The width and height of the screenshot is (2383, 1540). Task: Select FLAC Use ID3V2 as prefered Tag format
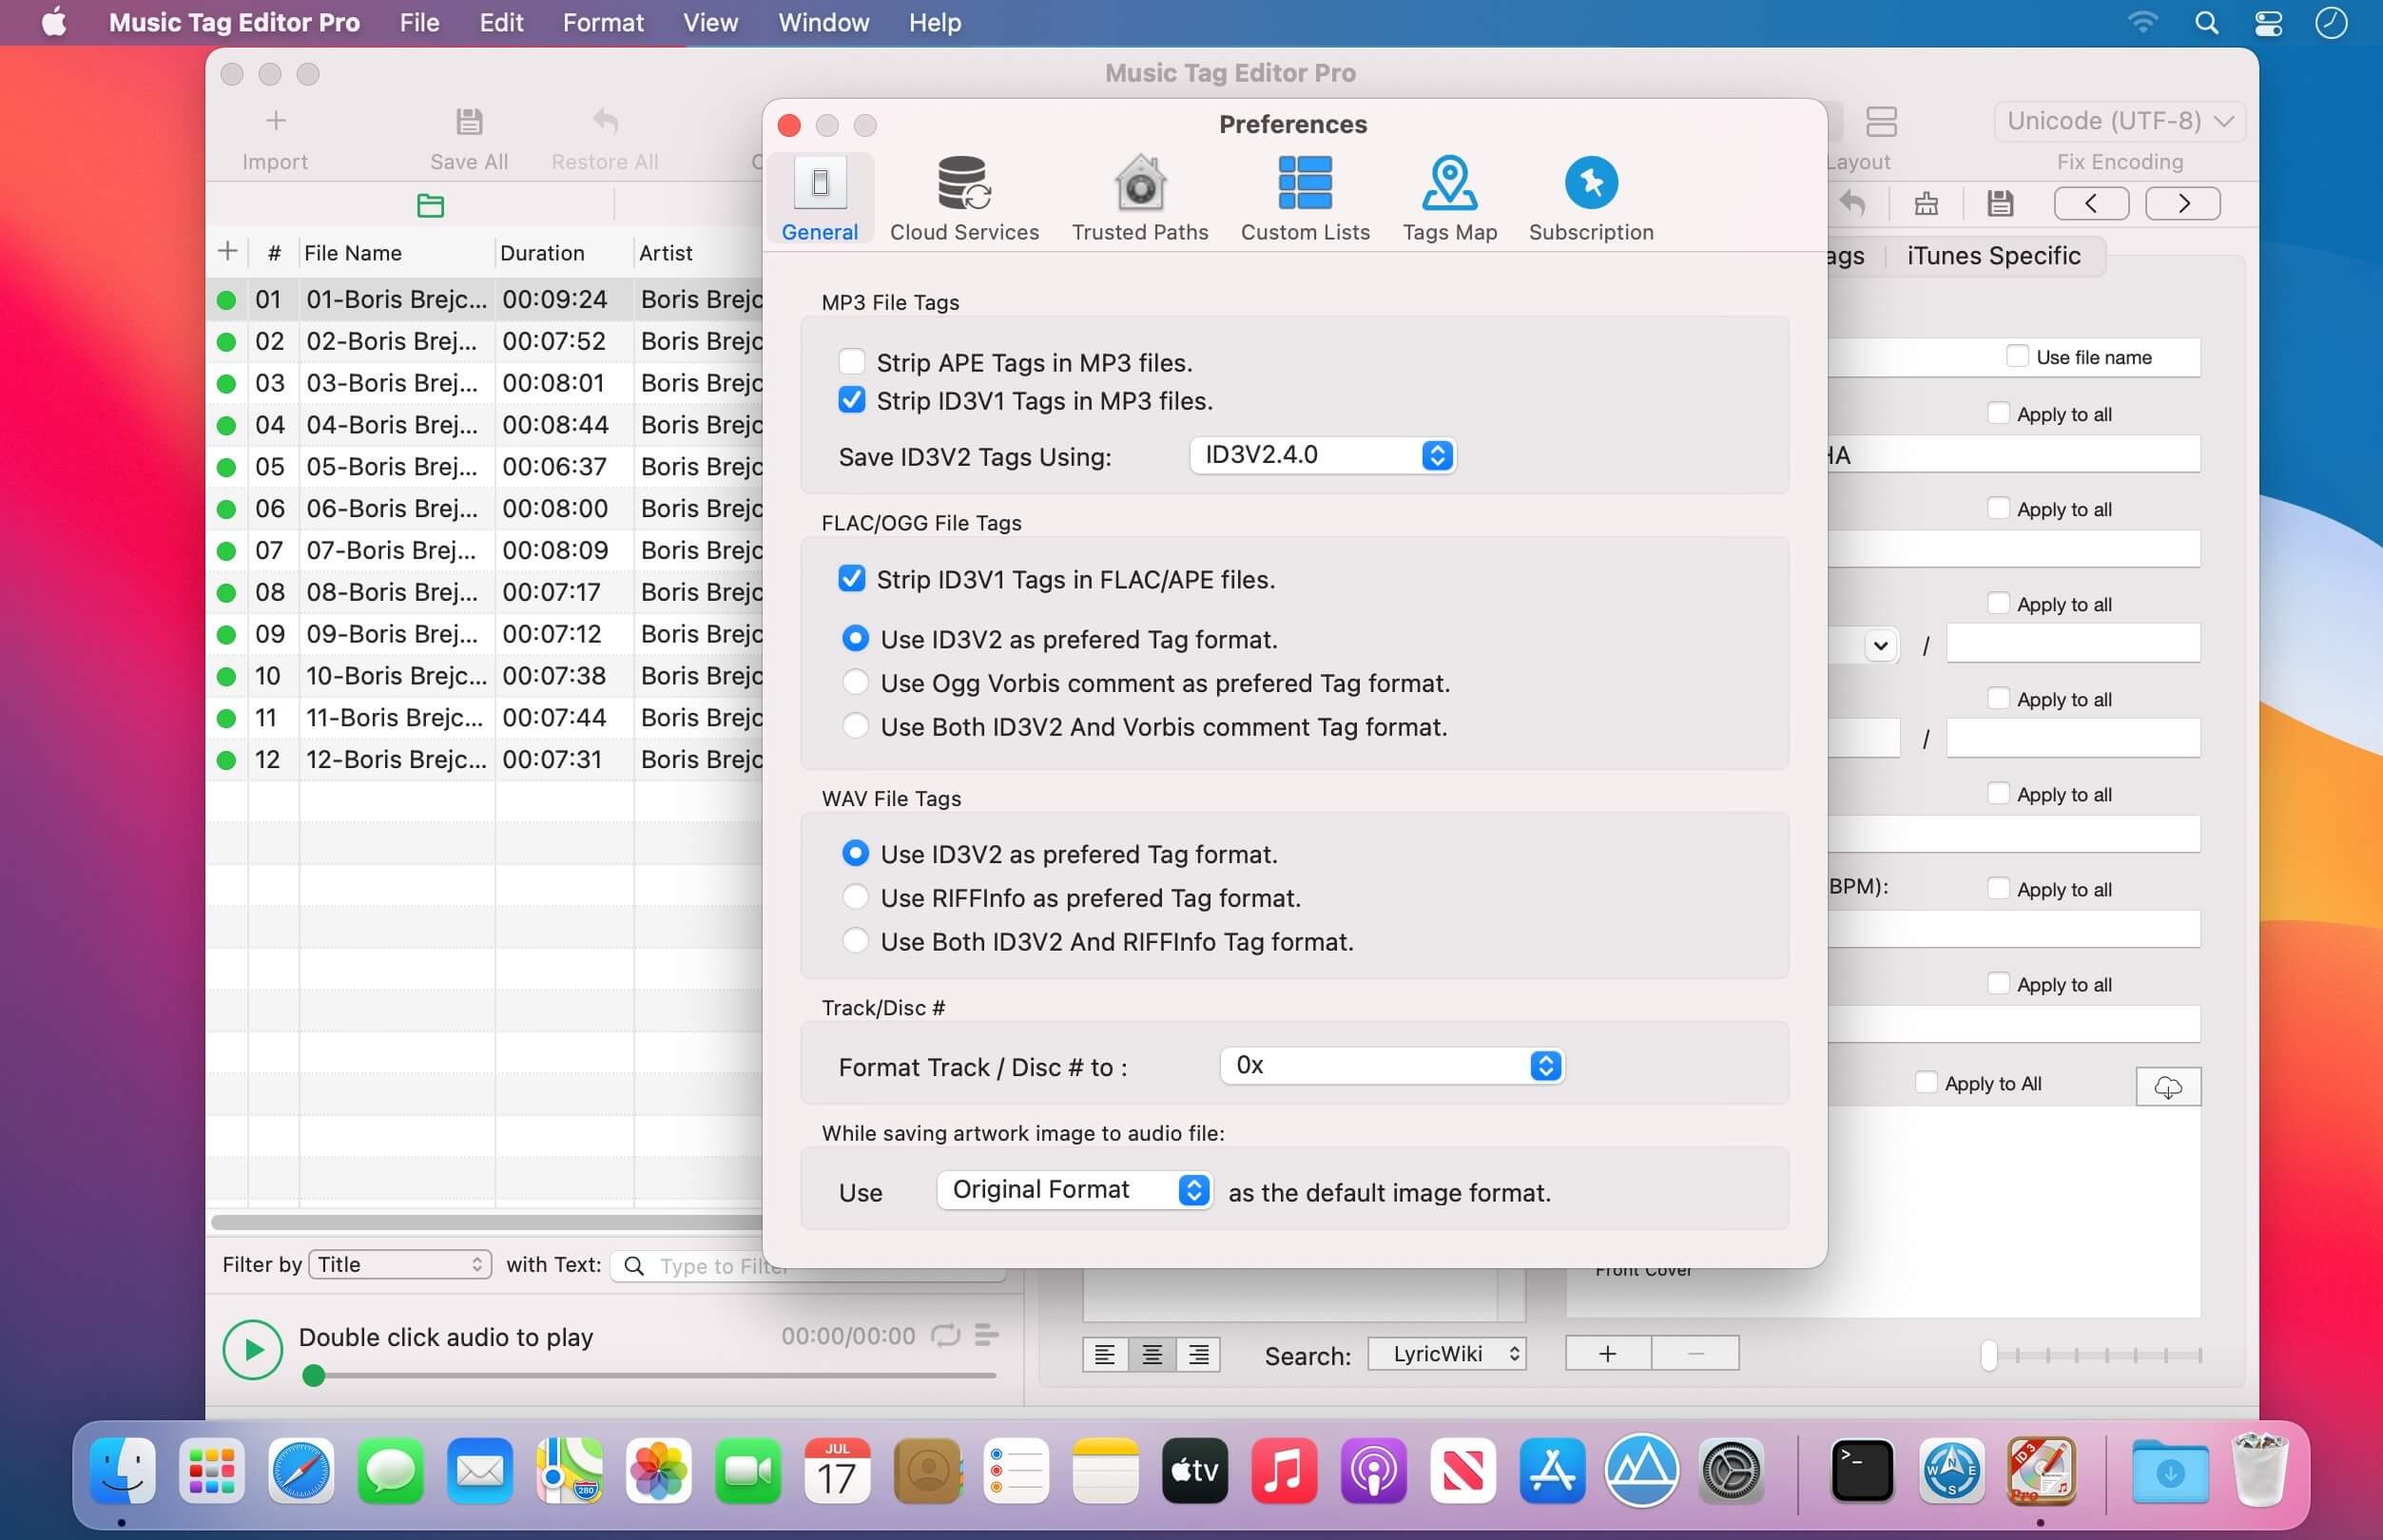[x=855, y=638]
